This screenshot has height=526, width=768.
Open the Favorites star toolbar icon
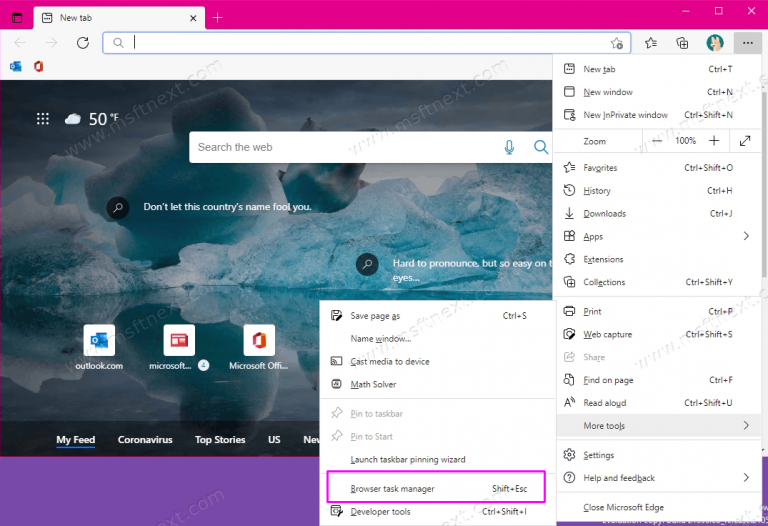[651, 43]
